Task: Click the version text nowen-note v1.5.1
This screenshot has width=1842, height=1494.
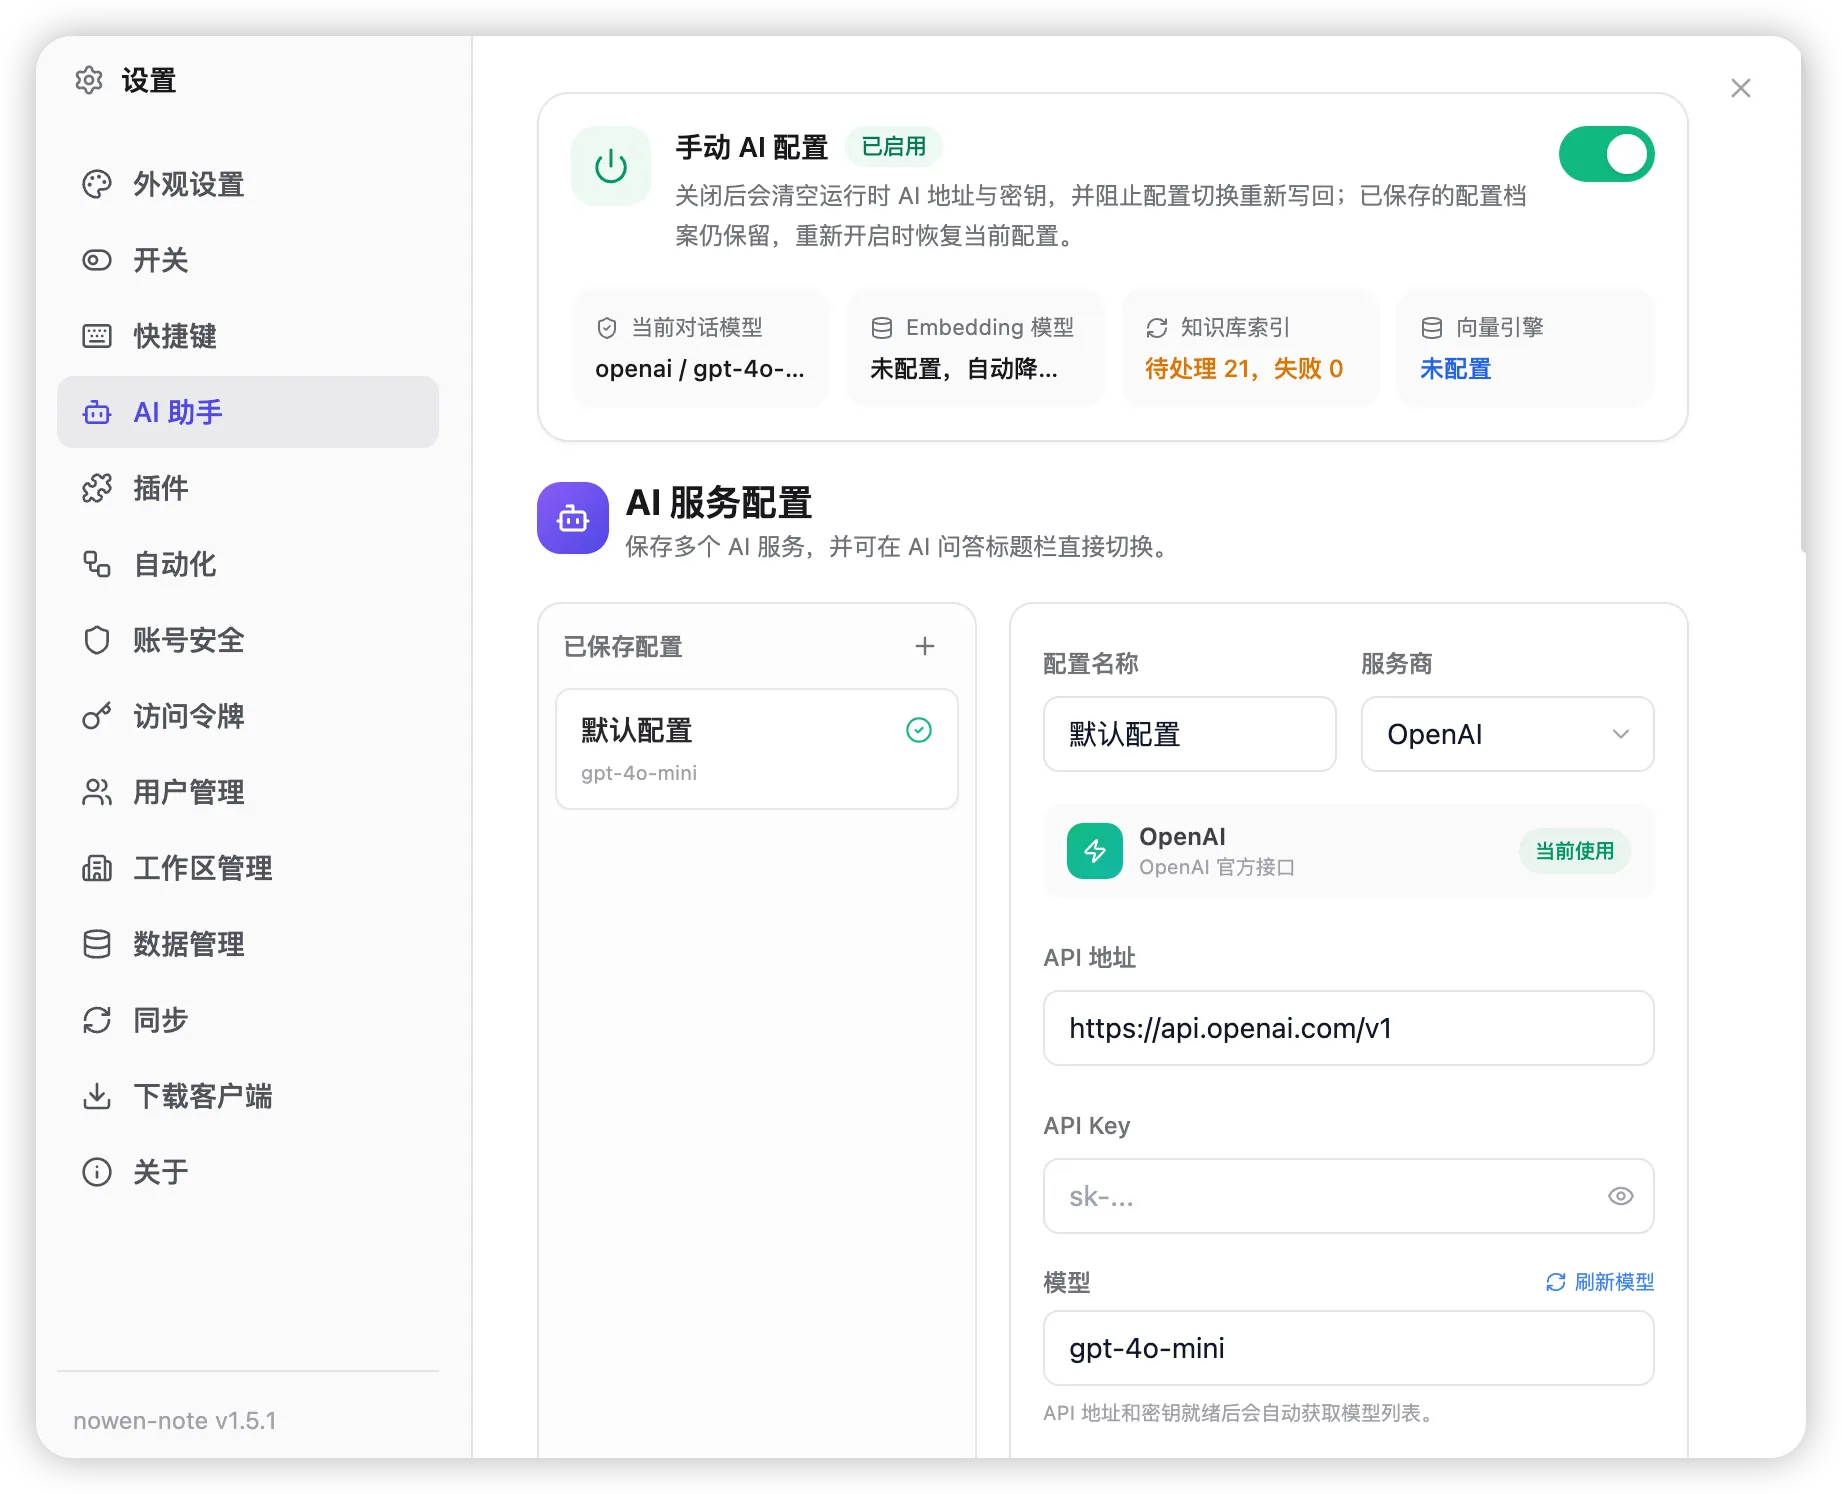Action: pyautogui.click(x=175, y=1420)
